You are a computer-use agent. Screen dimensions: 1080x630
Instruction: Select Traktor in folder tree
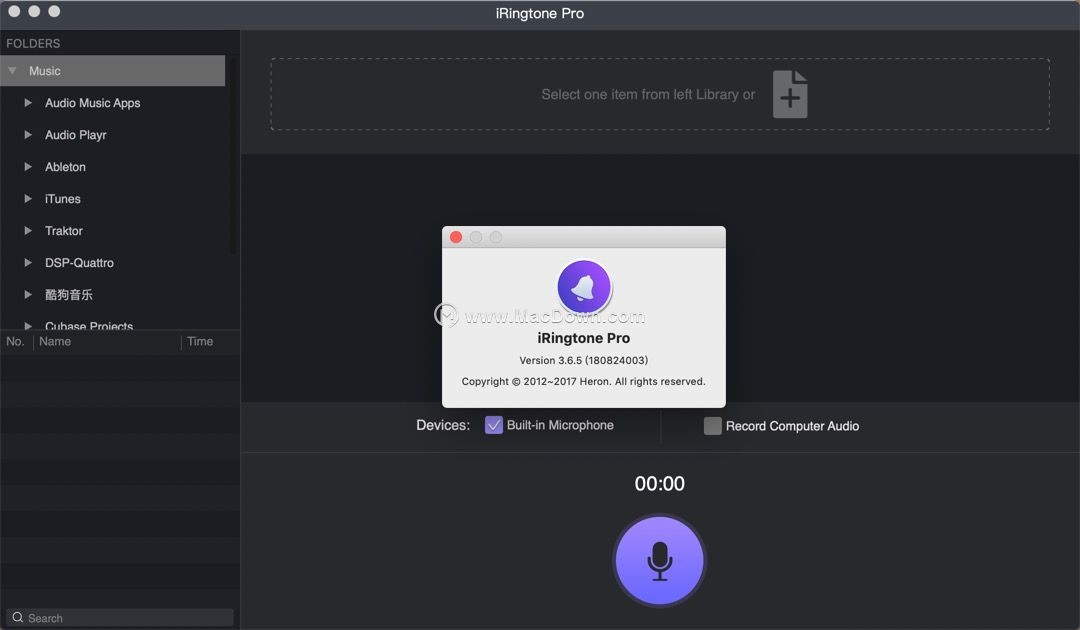64,231
